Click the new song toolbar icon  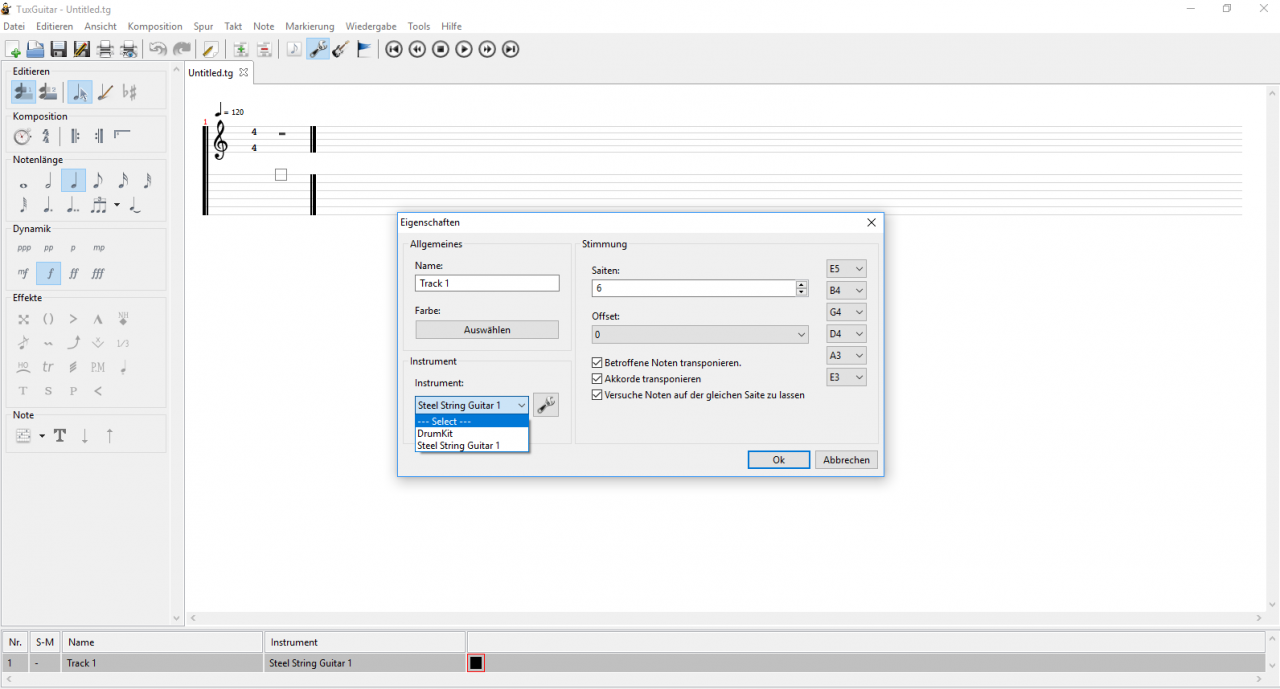tap(13, 49)
